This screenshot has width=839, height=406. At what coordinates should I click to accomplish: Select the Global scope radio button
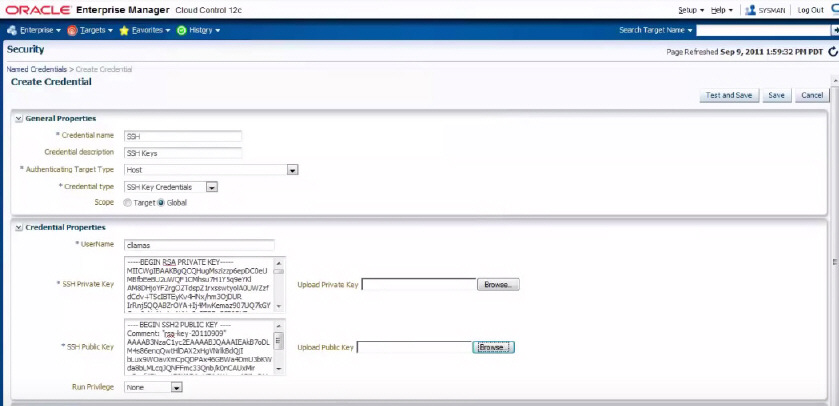161,203
